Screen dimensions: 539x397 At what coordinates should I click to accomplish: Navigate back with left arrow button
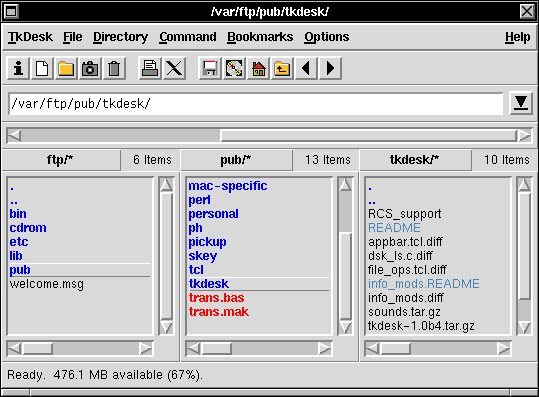(306, 68)
